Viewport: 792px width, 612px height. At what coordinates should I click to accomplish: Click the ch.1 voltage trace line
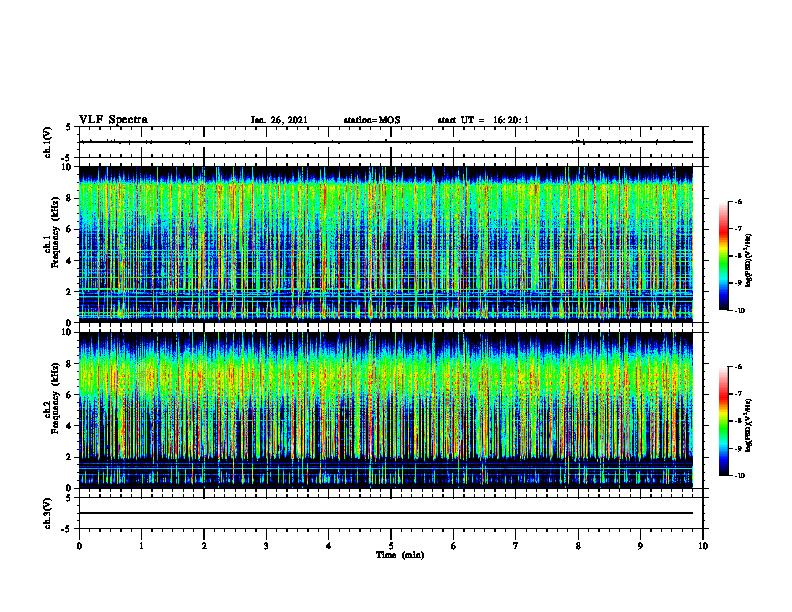386,142
